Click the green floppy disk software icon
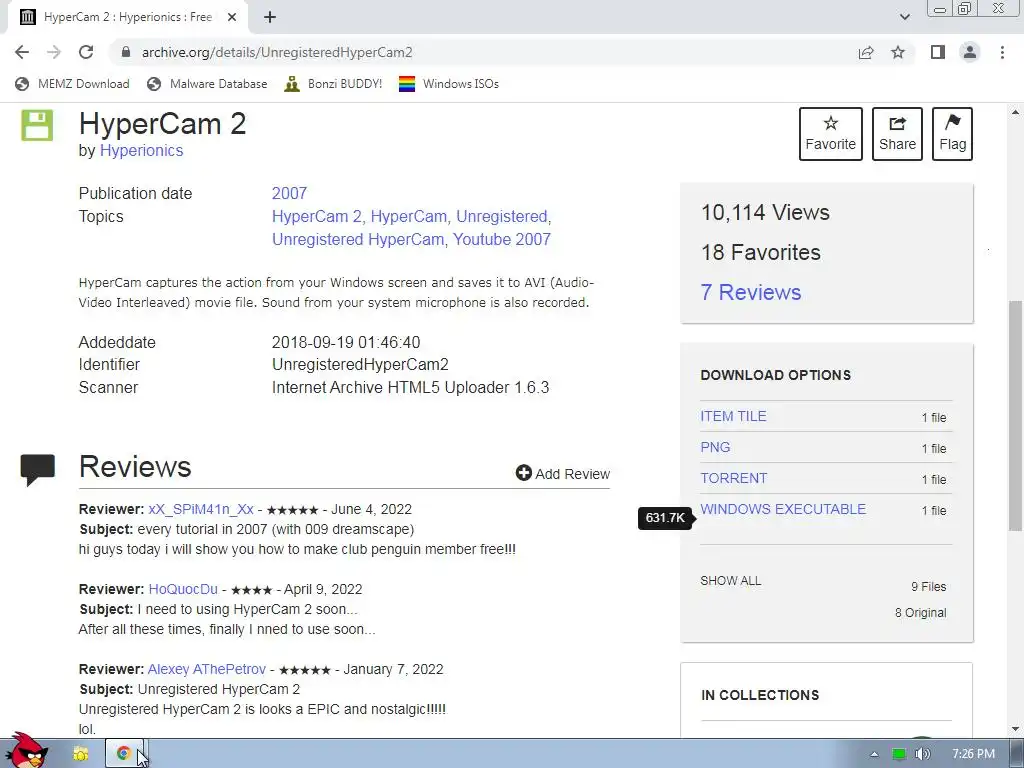This screenshot has height=768, width=1024. (x=37, y=125)
